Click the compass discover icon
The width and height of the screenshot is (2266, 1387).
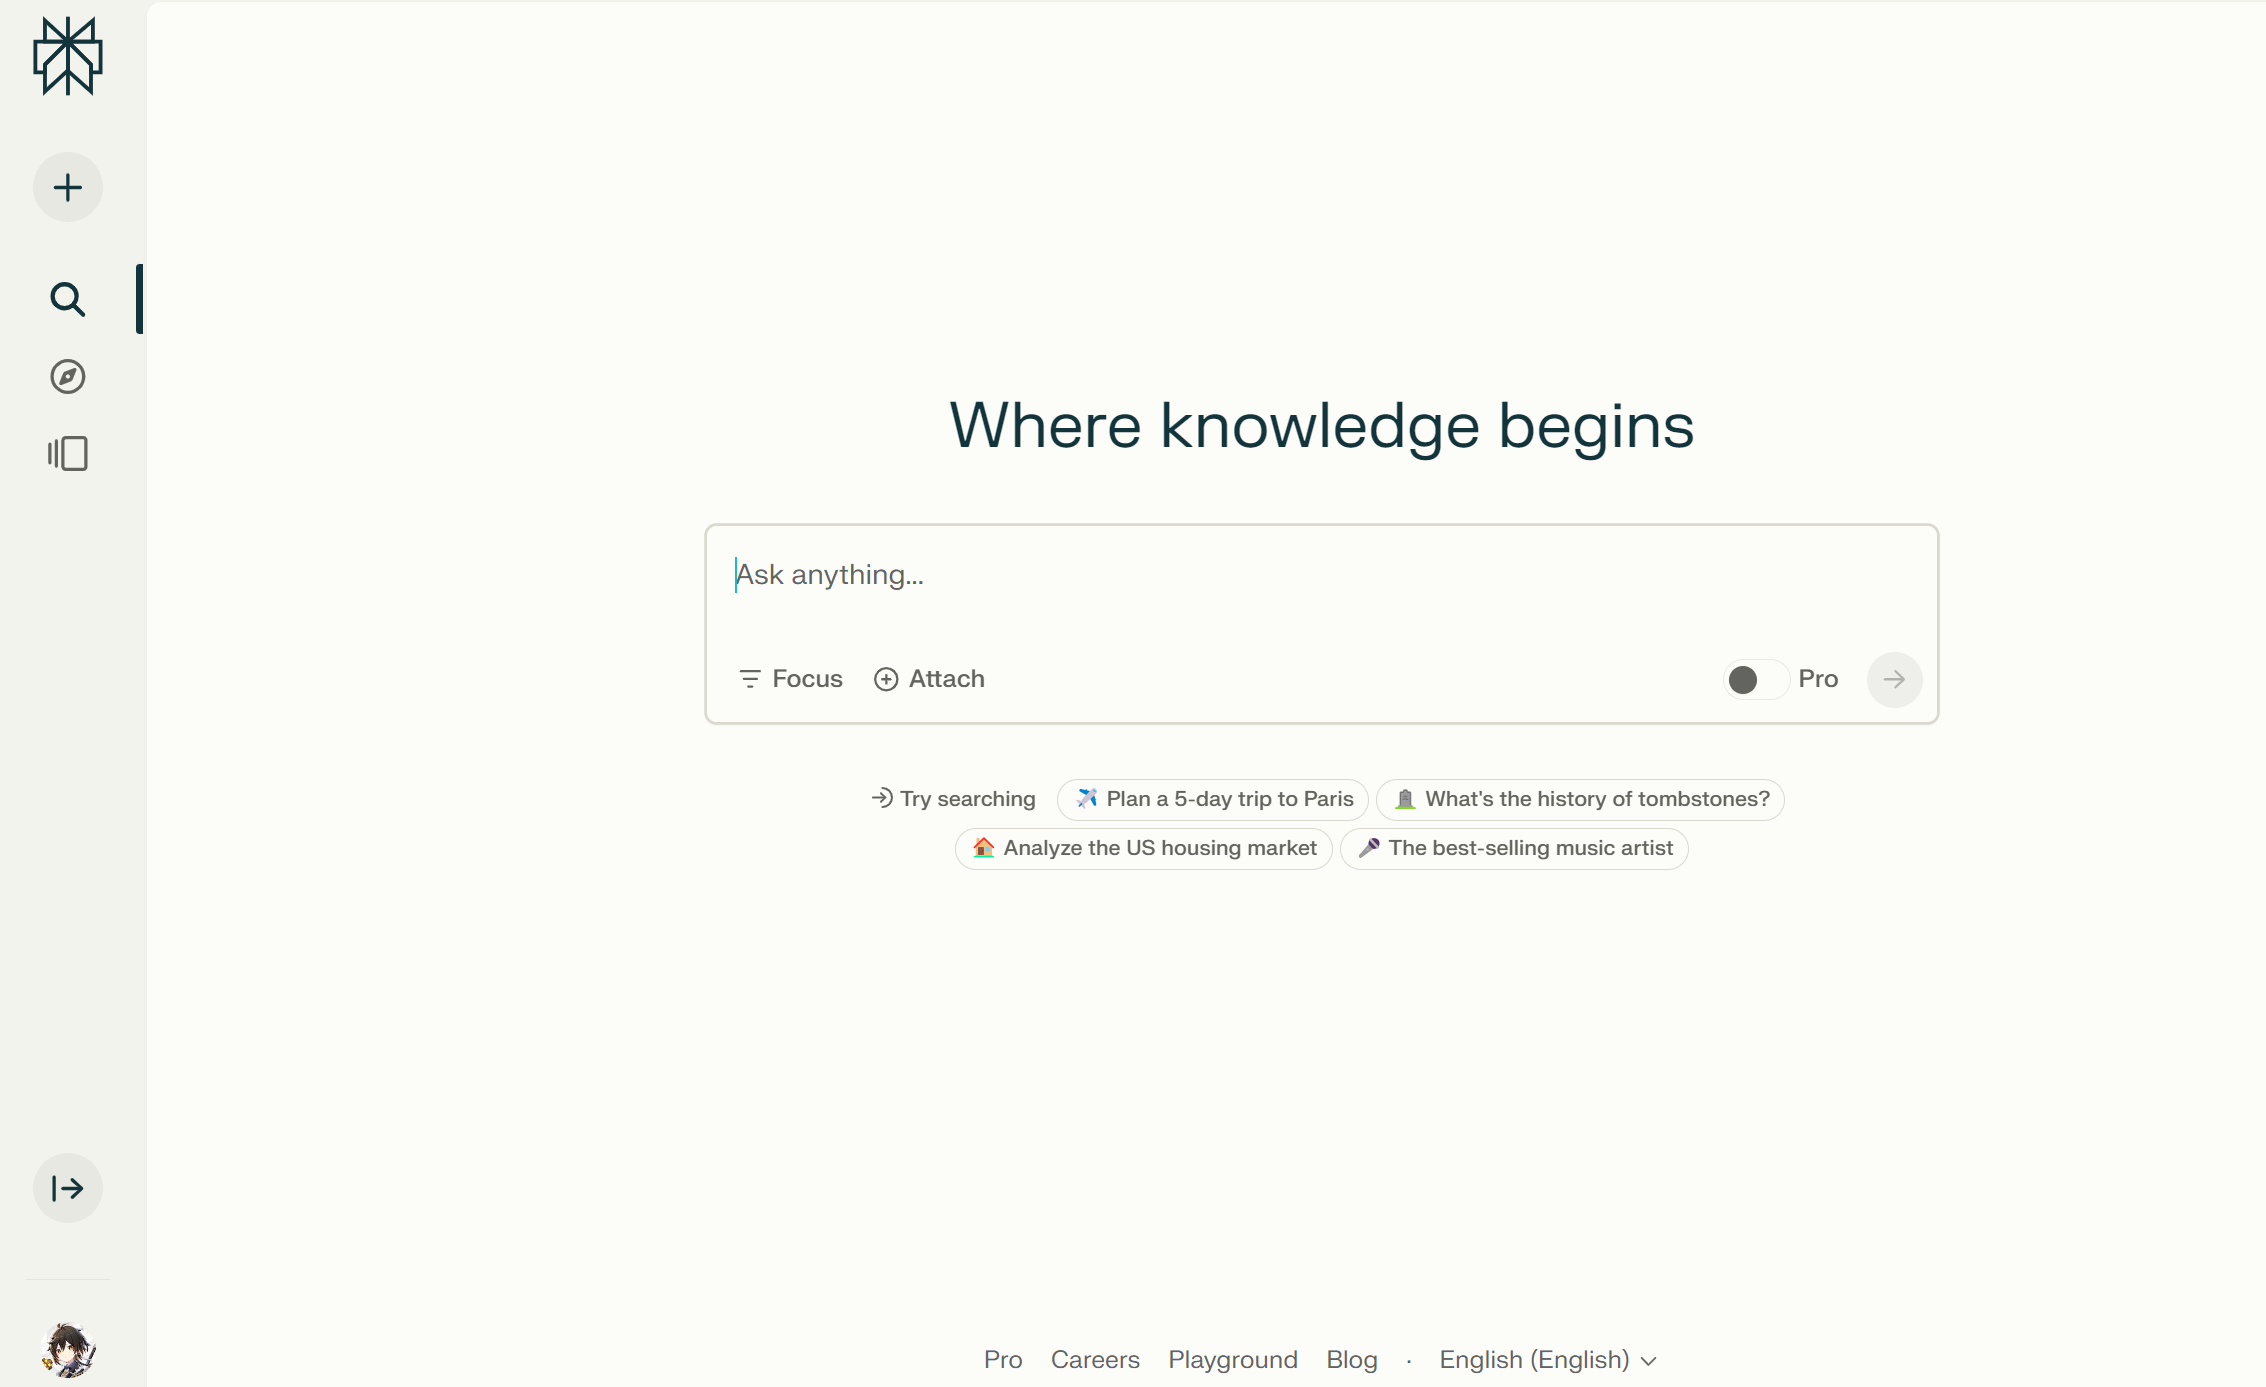[68, 377]
